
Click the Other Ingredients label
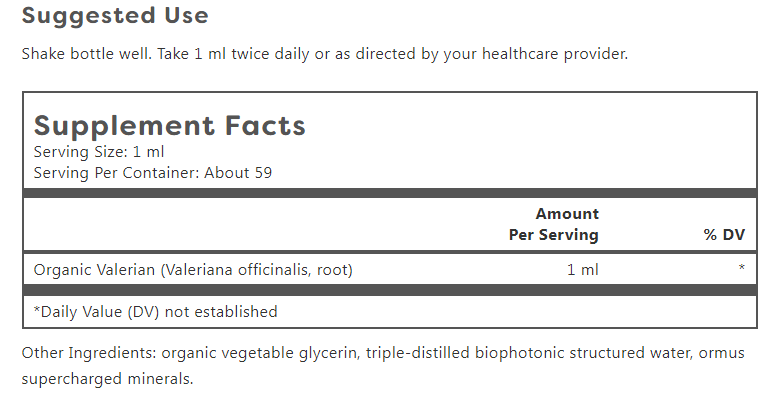(x=89, y=353)
